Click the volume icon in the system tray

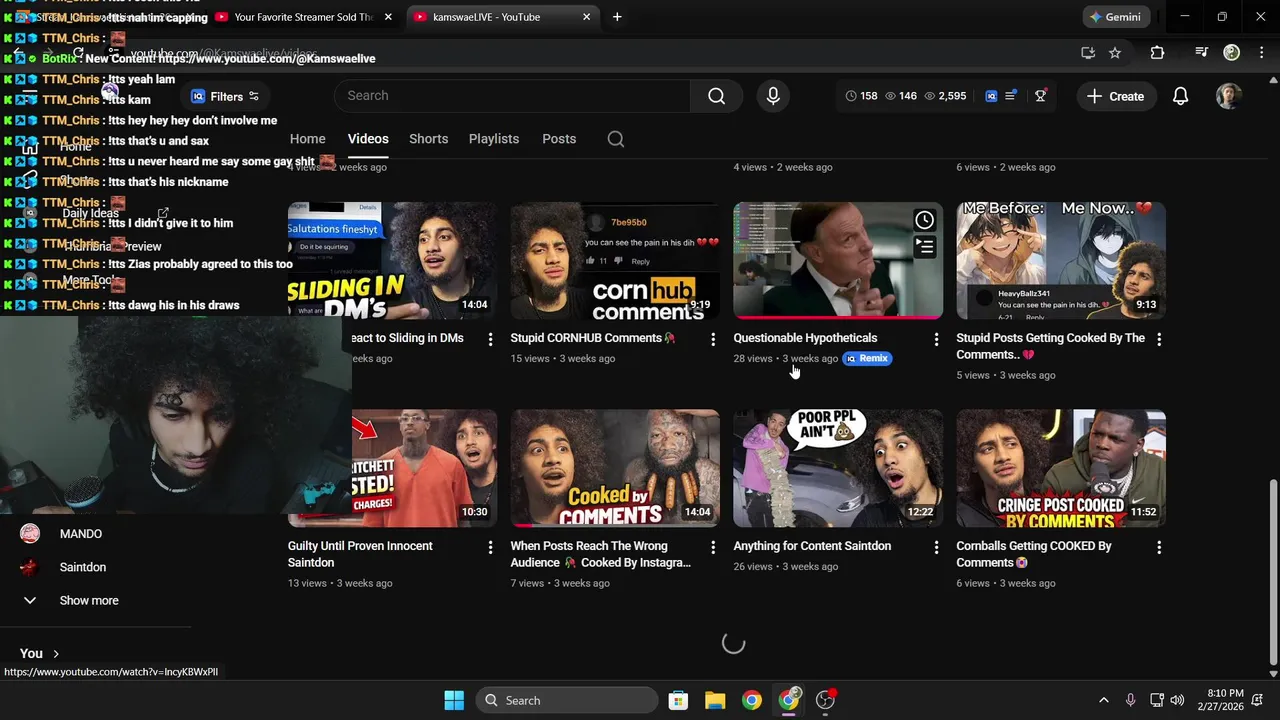click(1177, 700)
